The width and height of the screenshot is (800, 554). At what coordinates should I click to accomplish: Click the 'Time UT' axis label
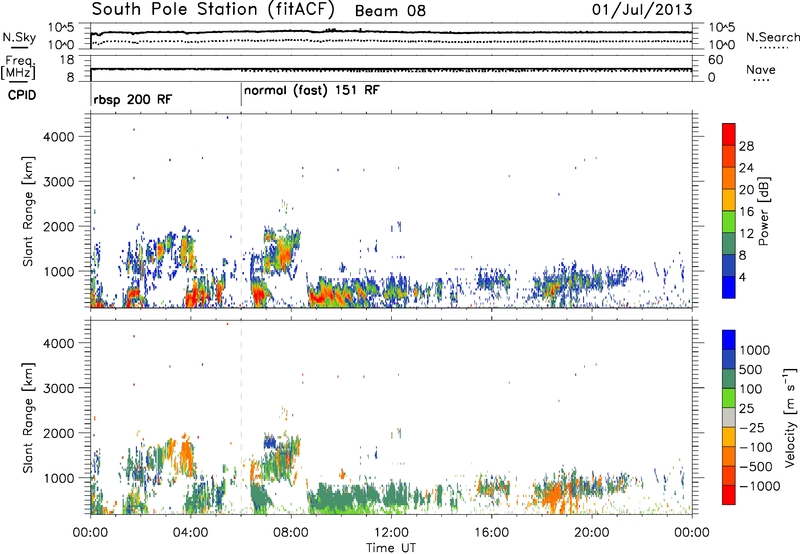[x=391, y=548]
